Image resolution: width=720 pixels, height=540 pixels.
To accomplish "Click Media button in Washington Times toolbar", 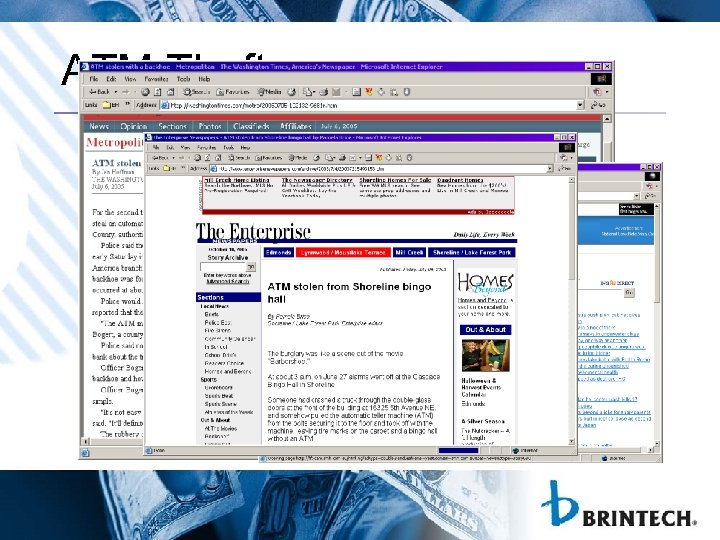I will pyautogui.click(x=270, y=92).
